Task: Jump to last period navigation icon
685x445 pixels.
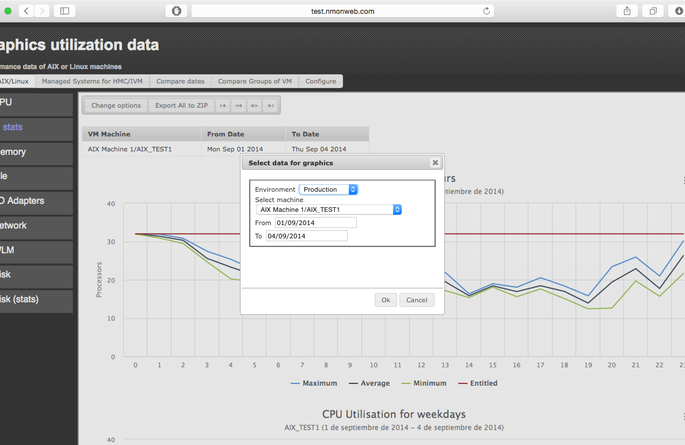Action: pyautogui.click(x=270, y=105)
